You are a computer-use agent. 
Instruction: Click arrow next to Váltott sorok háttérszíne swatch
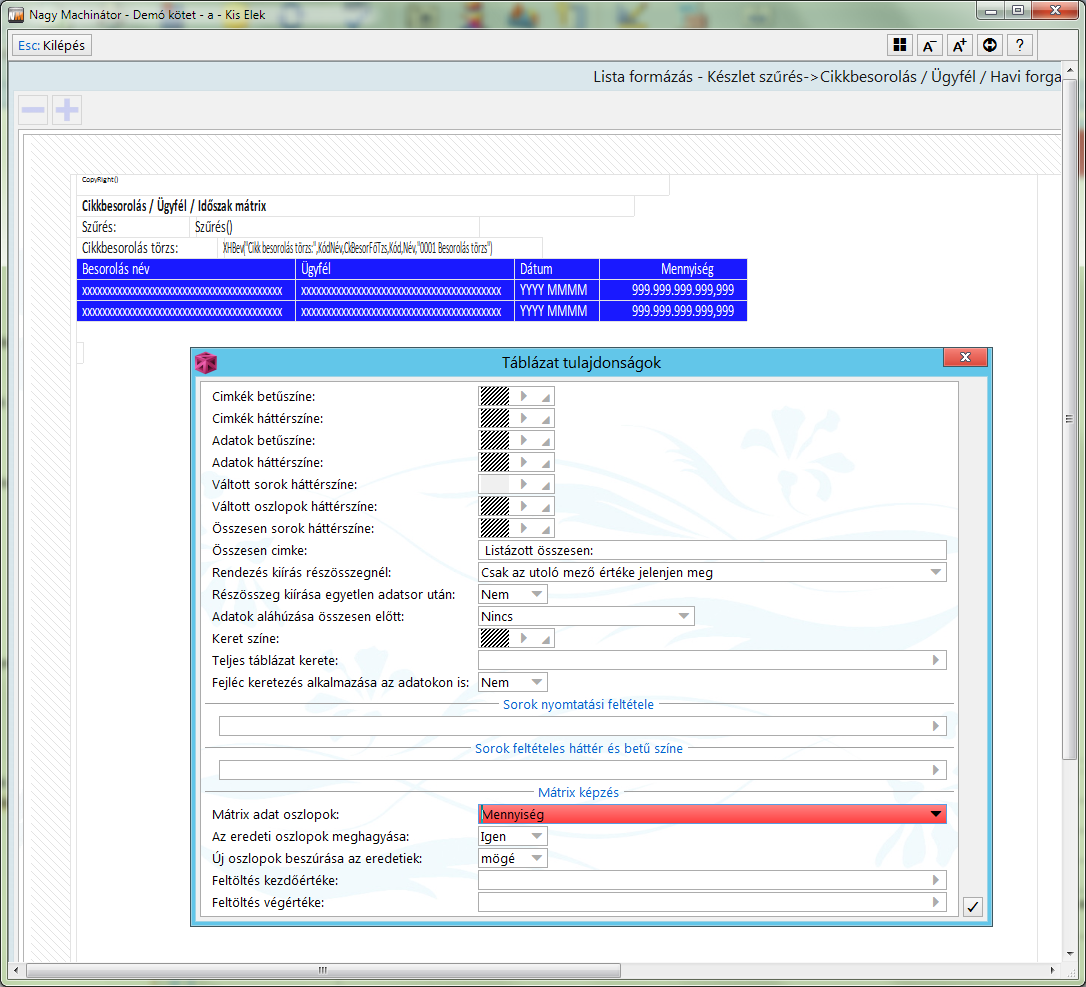coord(524,484)
